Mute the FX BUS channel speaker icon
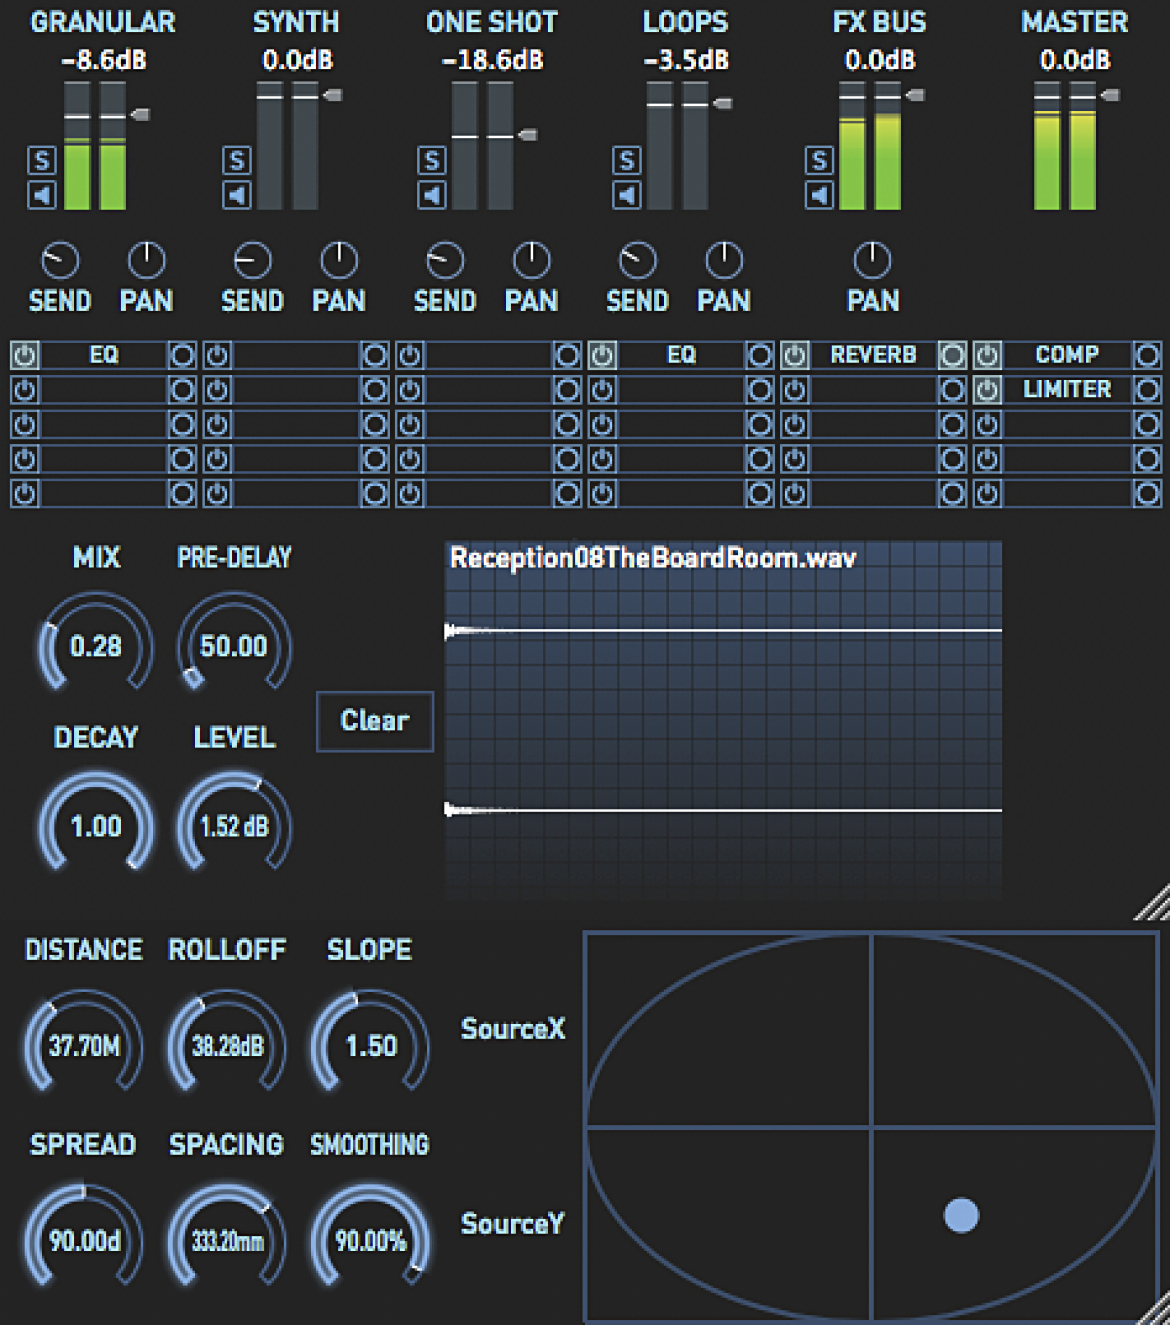The height and width of the screenshot is (1325, 1170). point(819,195)
